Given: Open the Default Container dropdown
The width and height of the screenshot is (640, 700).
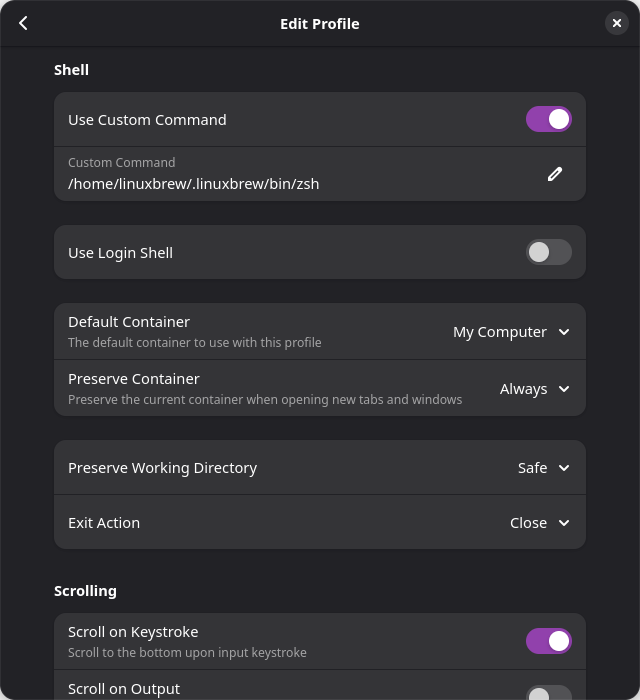Looking at the screenshot, I should (511, 332).
